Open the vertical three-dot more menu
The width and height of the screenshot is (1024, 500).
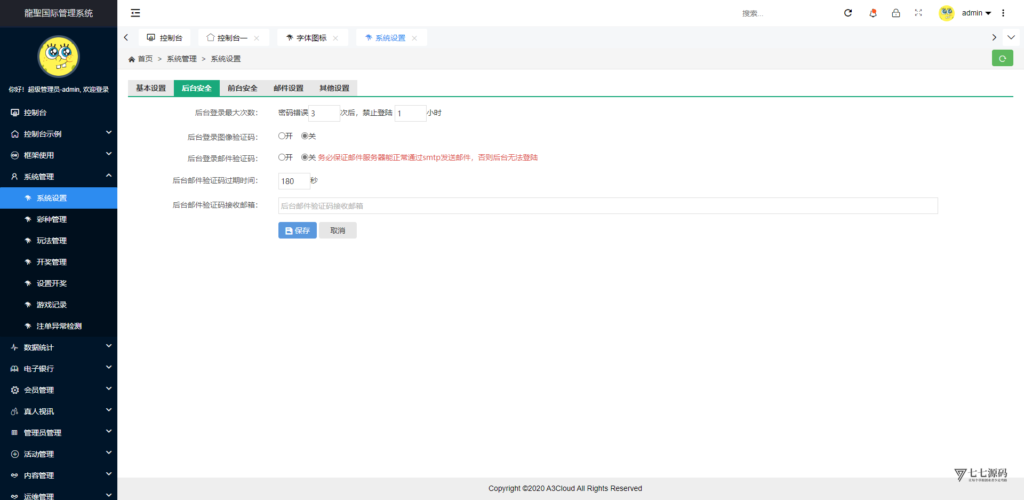click(1003, 13)
